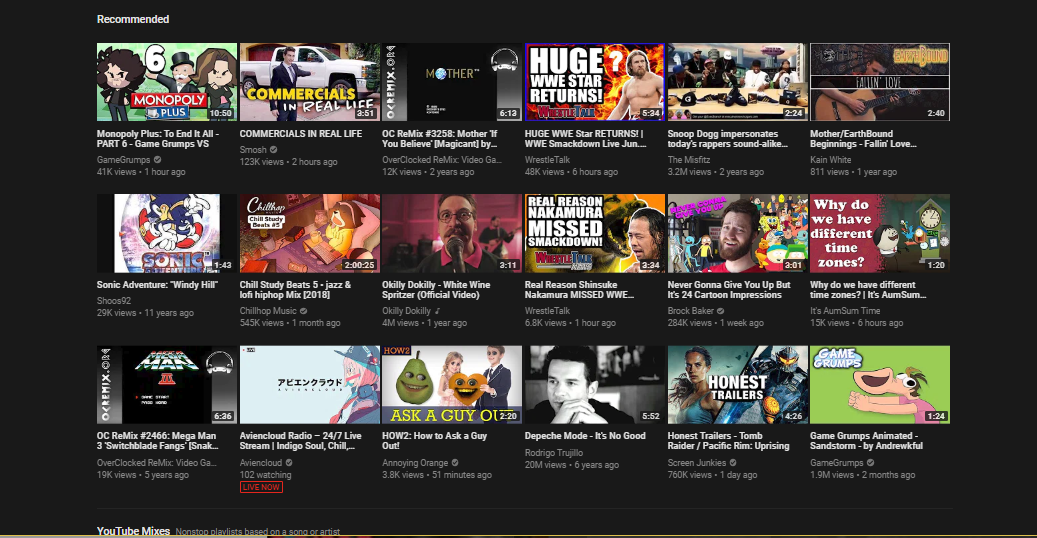
Task: Open the Ask A Guy Out thumbnail
Action: pos(452,384)
